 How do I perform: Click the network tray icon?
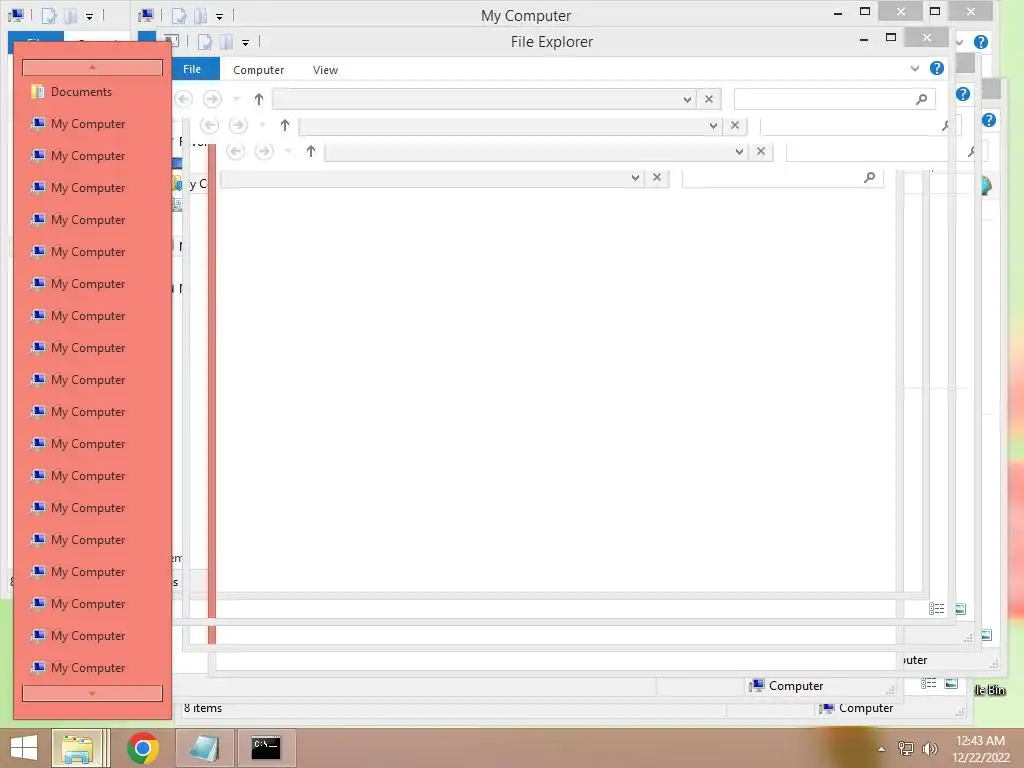tap(906, 748)
